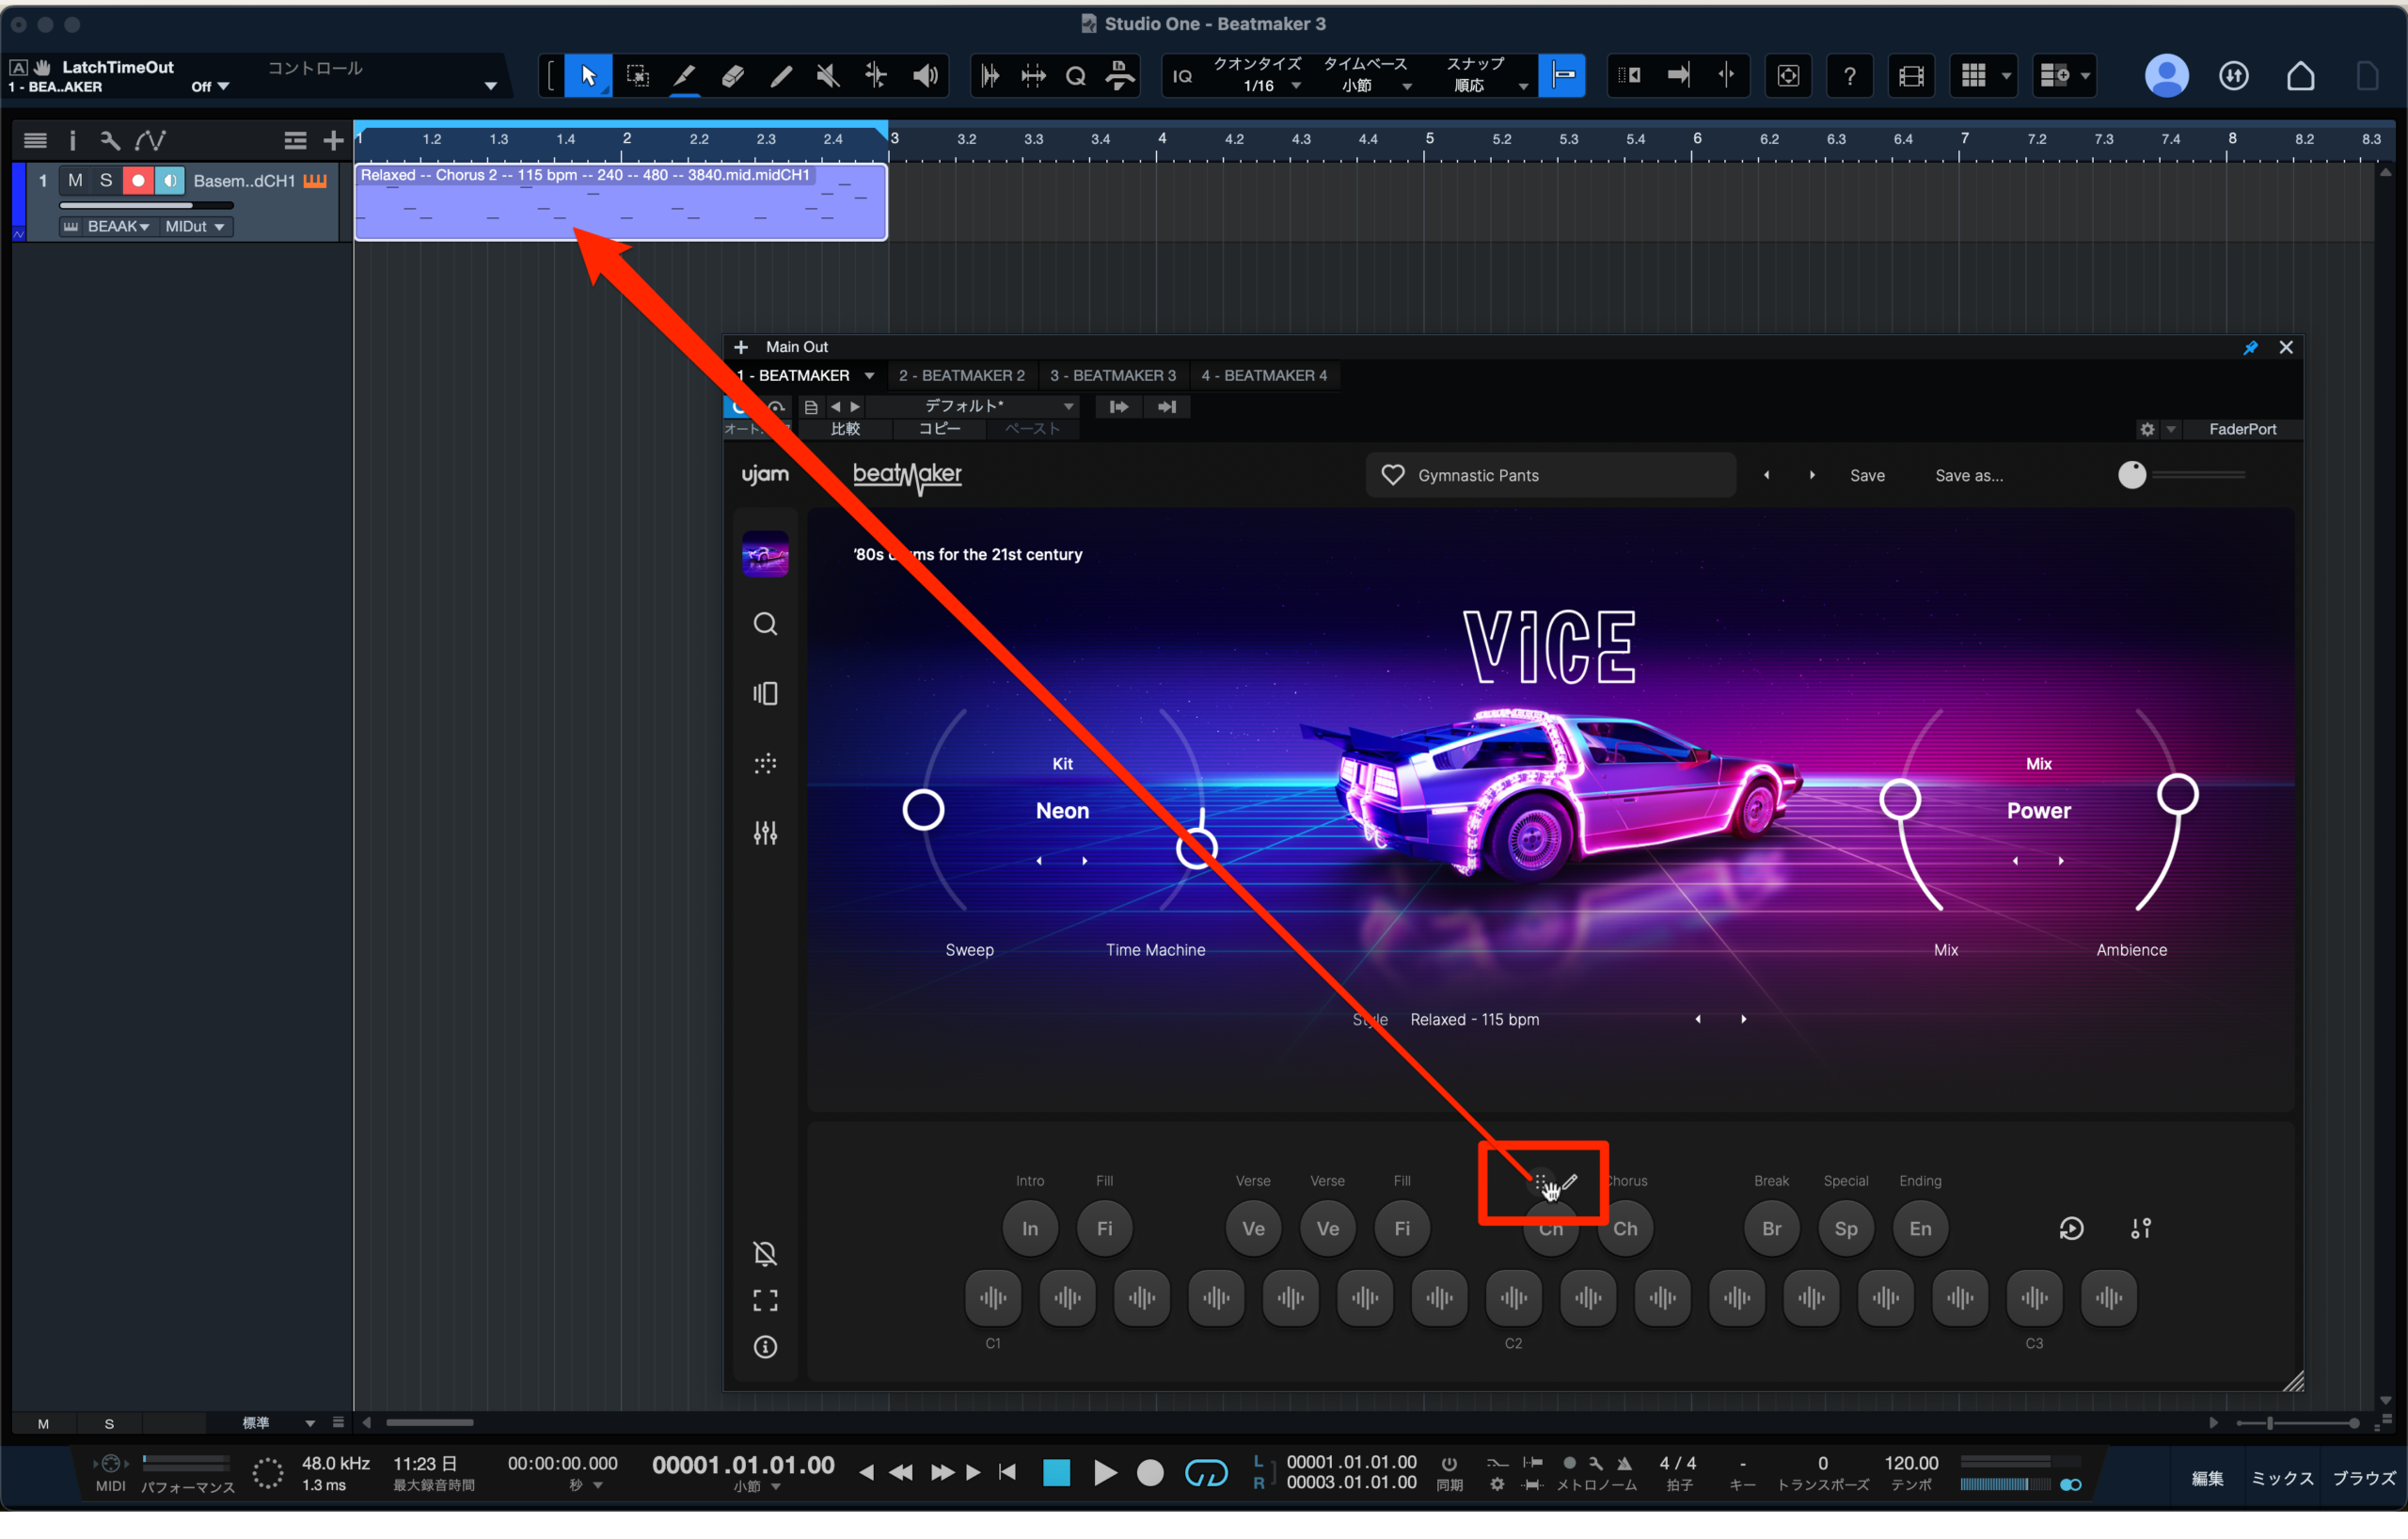The image size is (2408, 1539).
Task: Click the play button in transport
Action: 1104,1473
